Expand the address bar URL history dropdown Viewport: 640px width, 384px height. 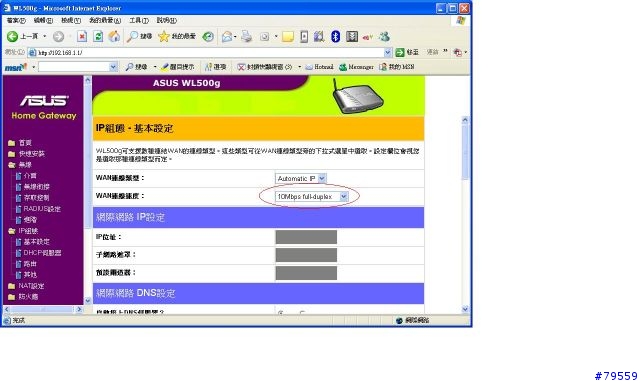(388, 52)
